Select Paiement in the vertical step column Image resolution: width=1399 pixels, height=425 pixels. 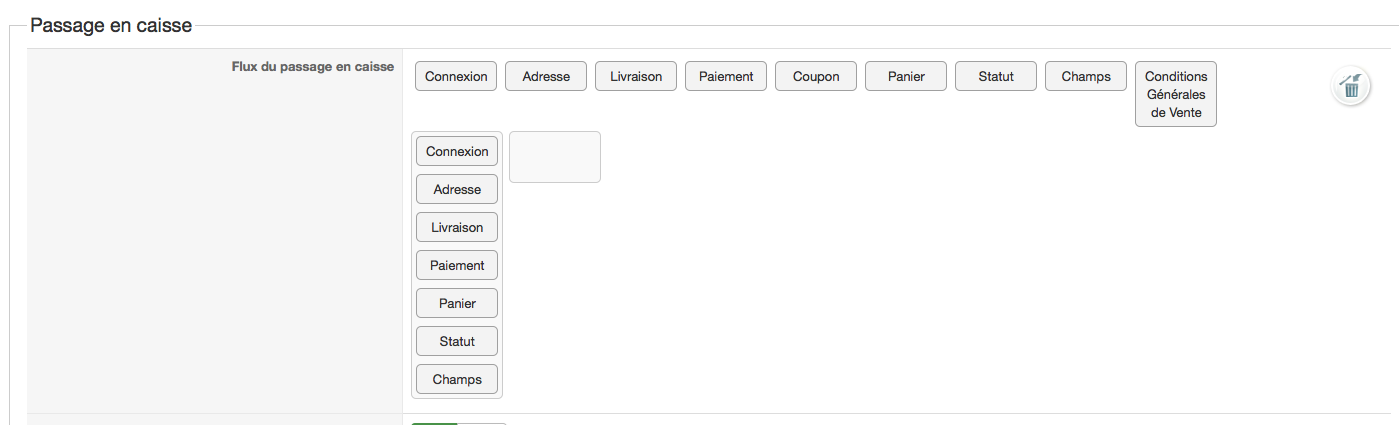click(x=457, y=265)
